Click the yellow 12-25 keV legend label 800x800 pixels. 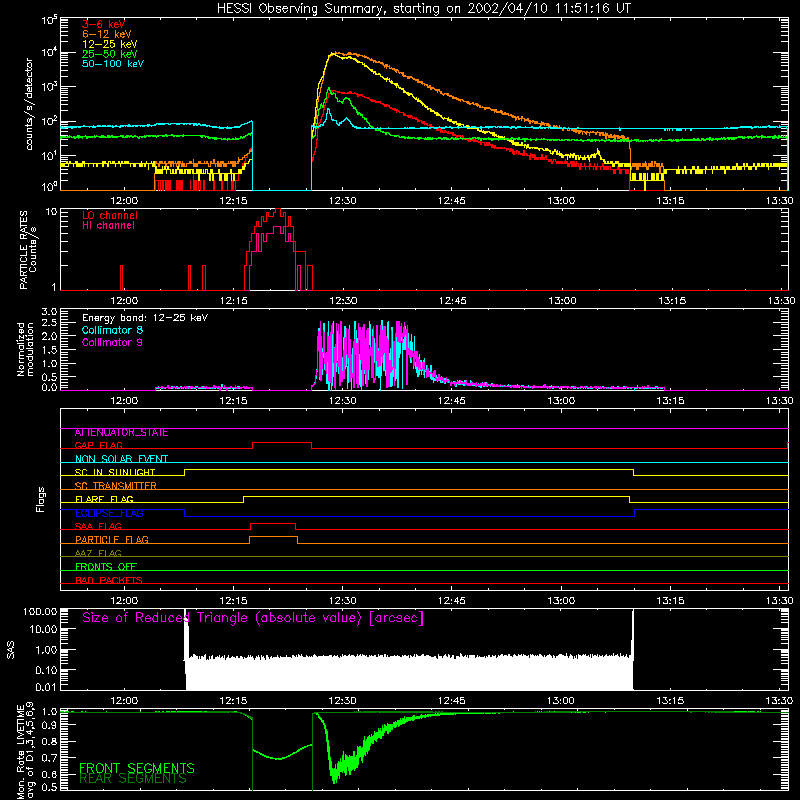click(x=110, y=44)
